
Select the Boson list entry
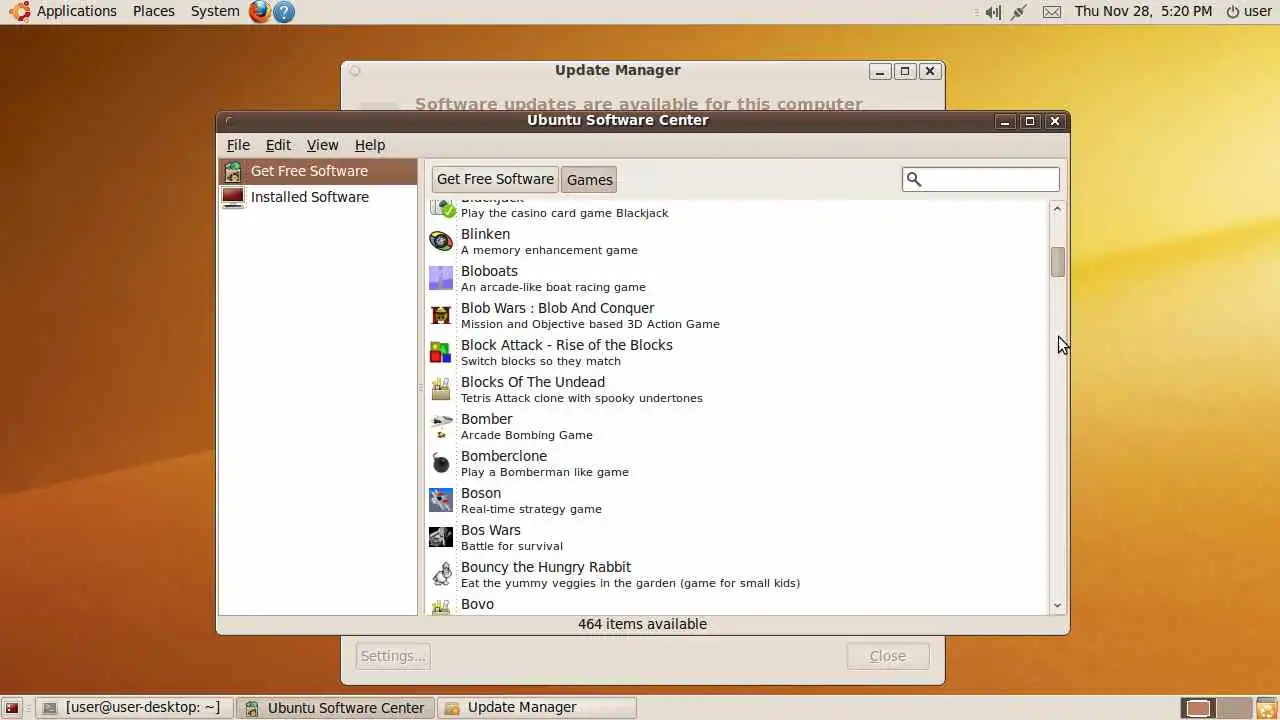[737, 500]
